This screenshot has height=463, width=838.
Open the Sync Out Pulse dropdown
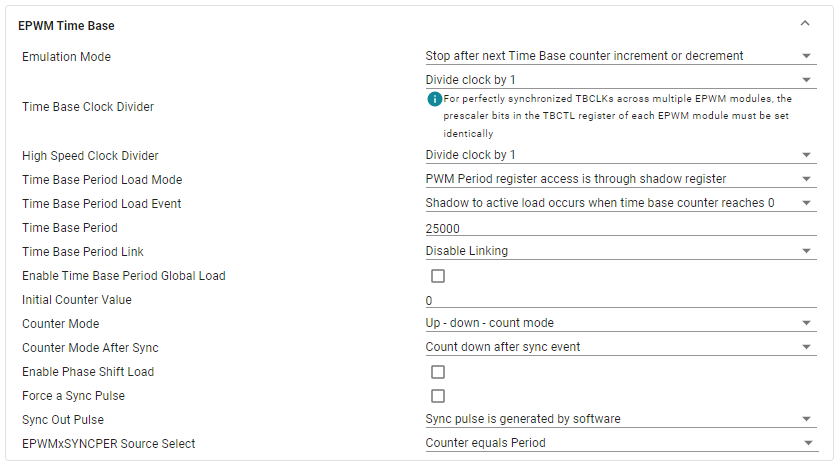click(620, 419)
